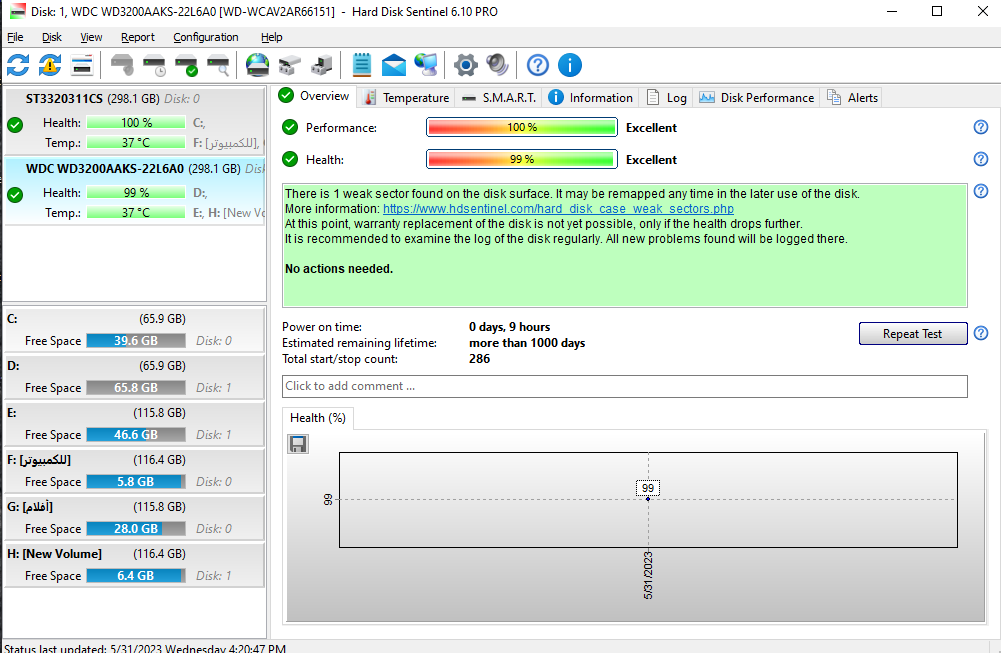Screen dimensions: 1001x653
Task: Switch to the S.M.A.R.T. tab
Action: [500, 98]
